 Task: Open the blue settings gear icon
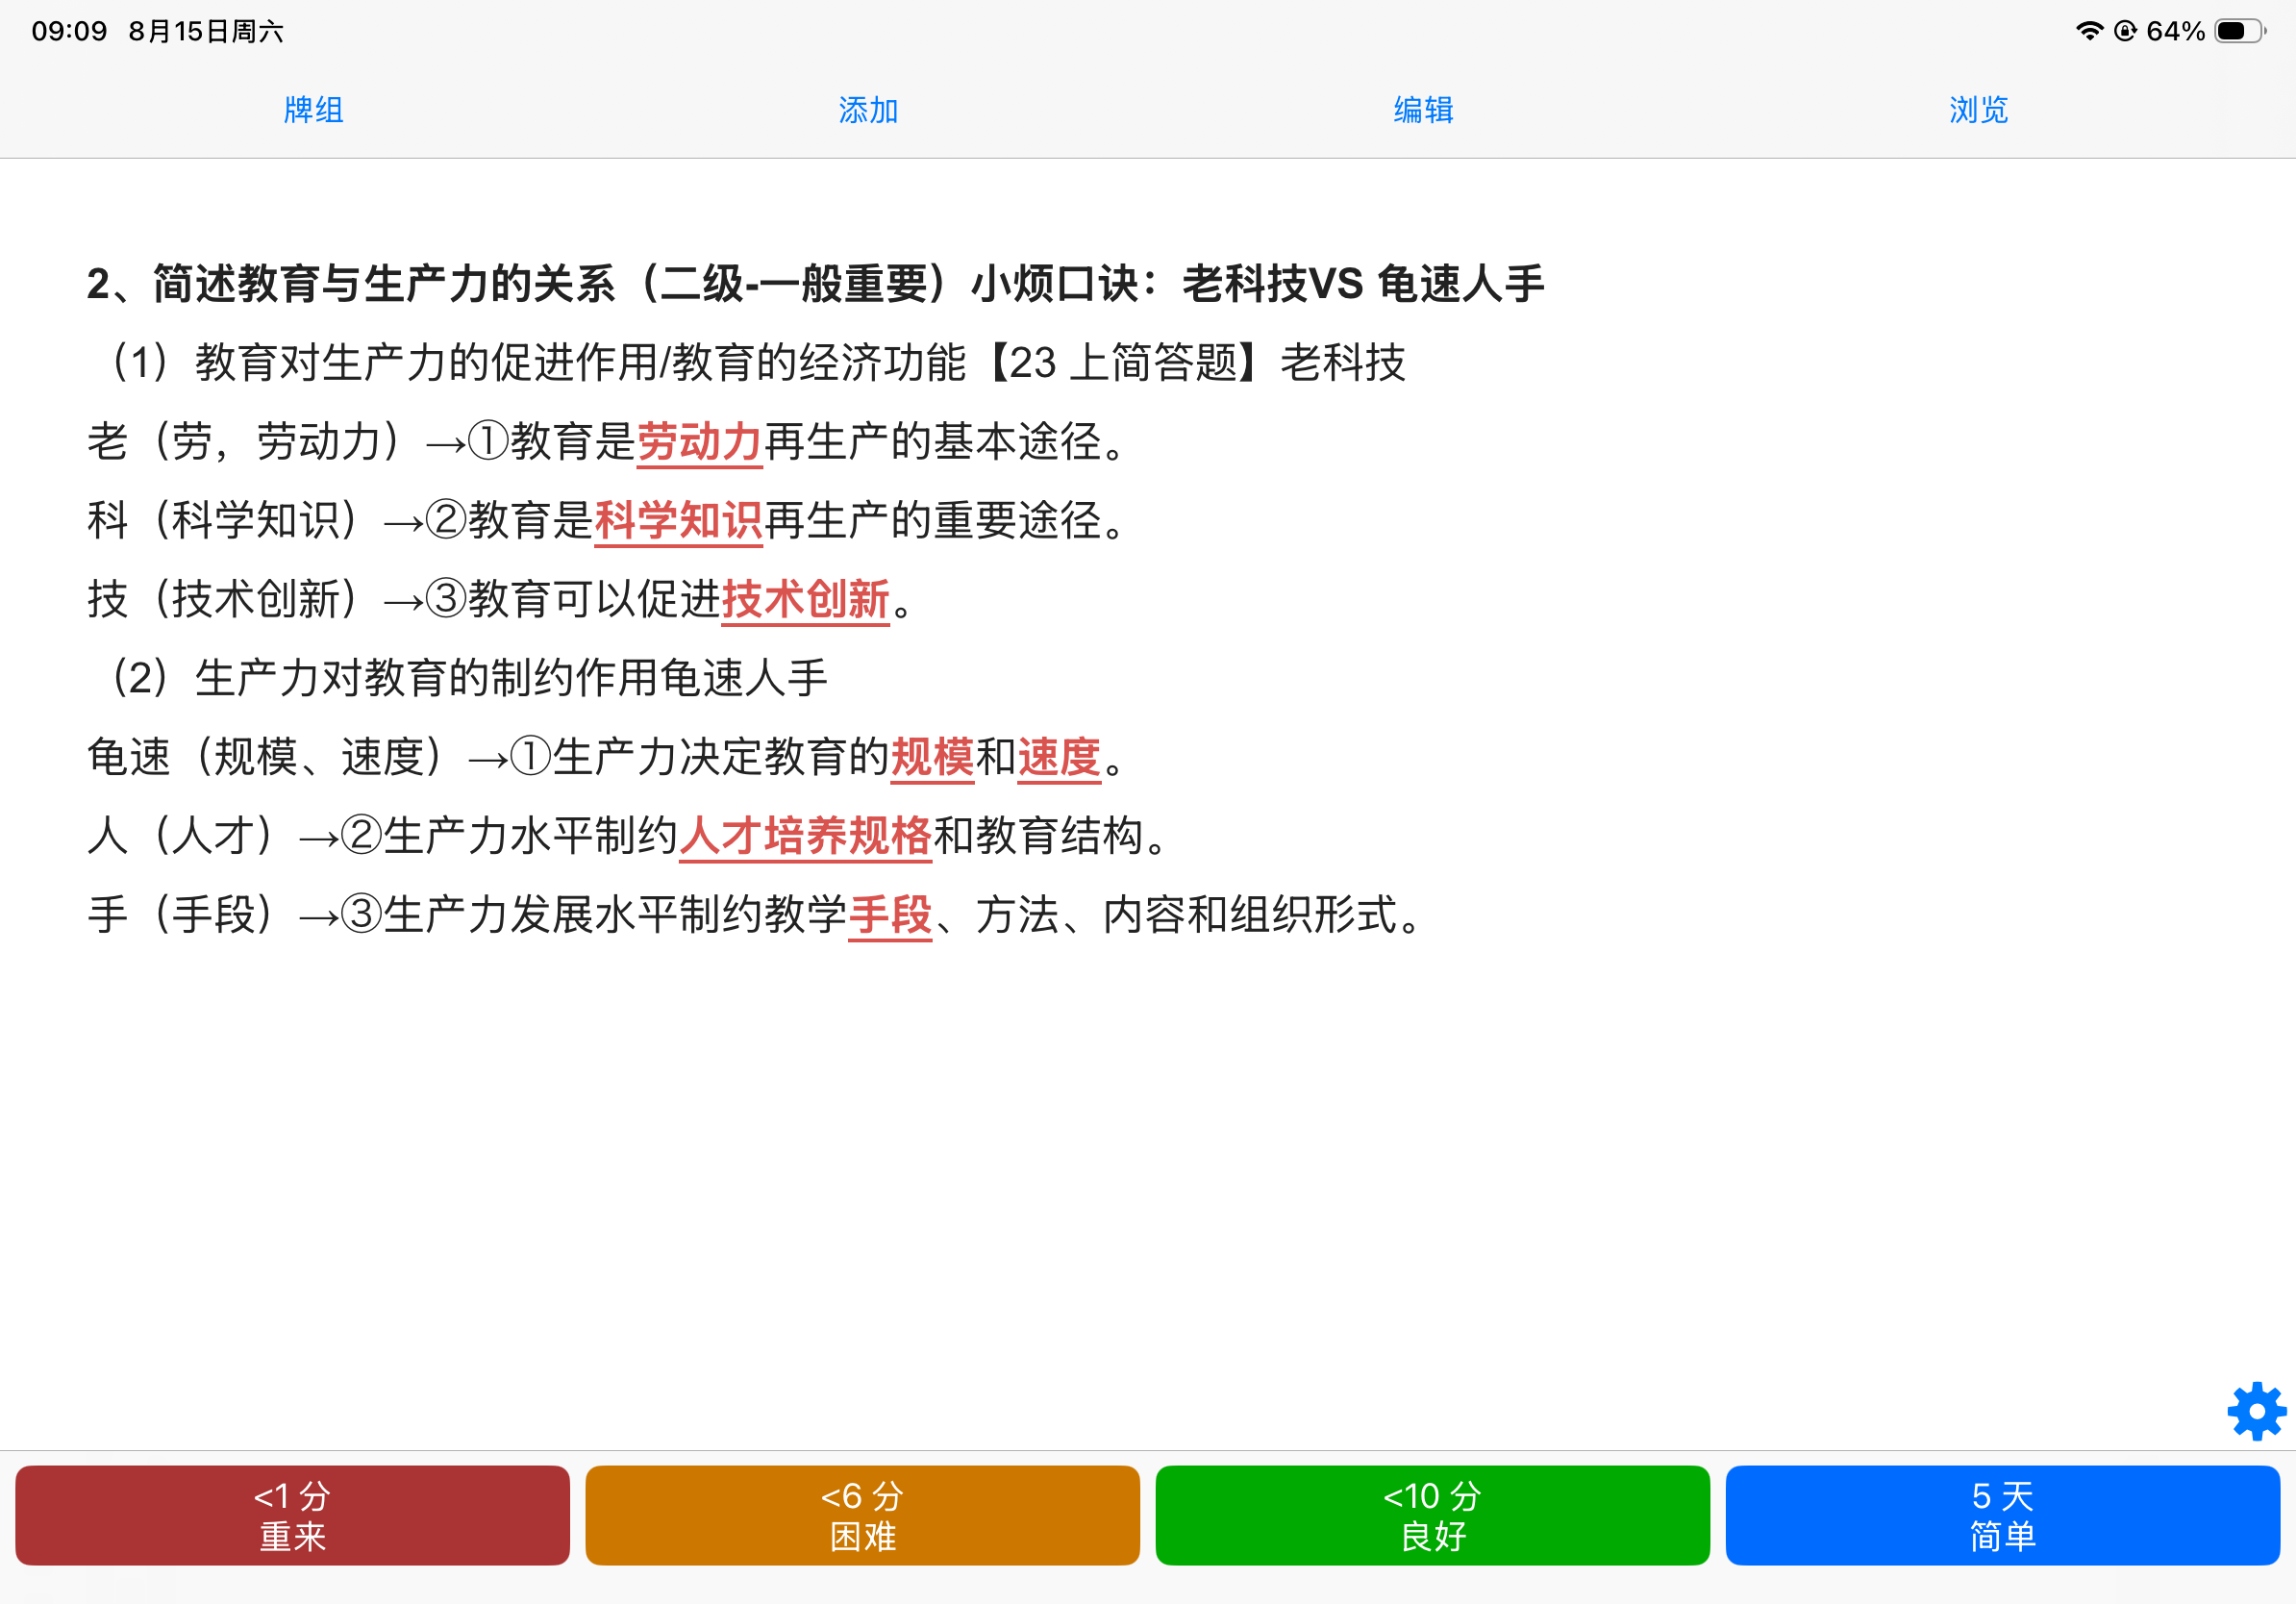click(2255, 1411)
